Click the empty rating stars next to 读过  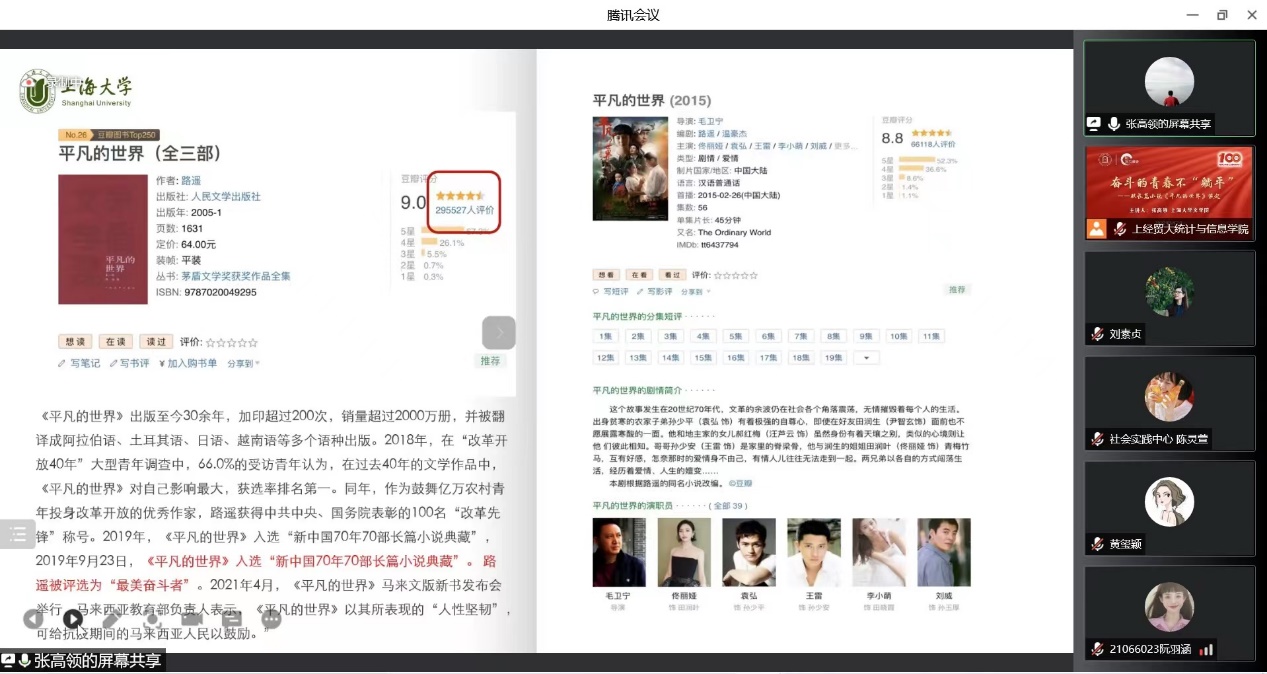(x=232, y=342)
